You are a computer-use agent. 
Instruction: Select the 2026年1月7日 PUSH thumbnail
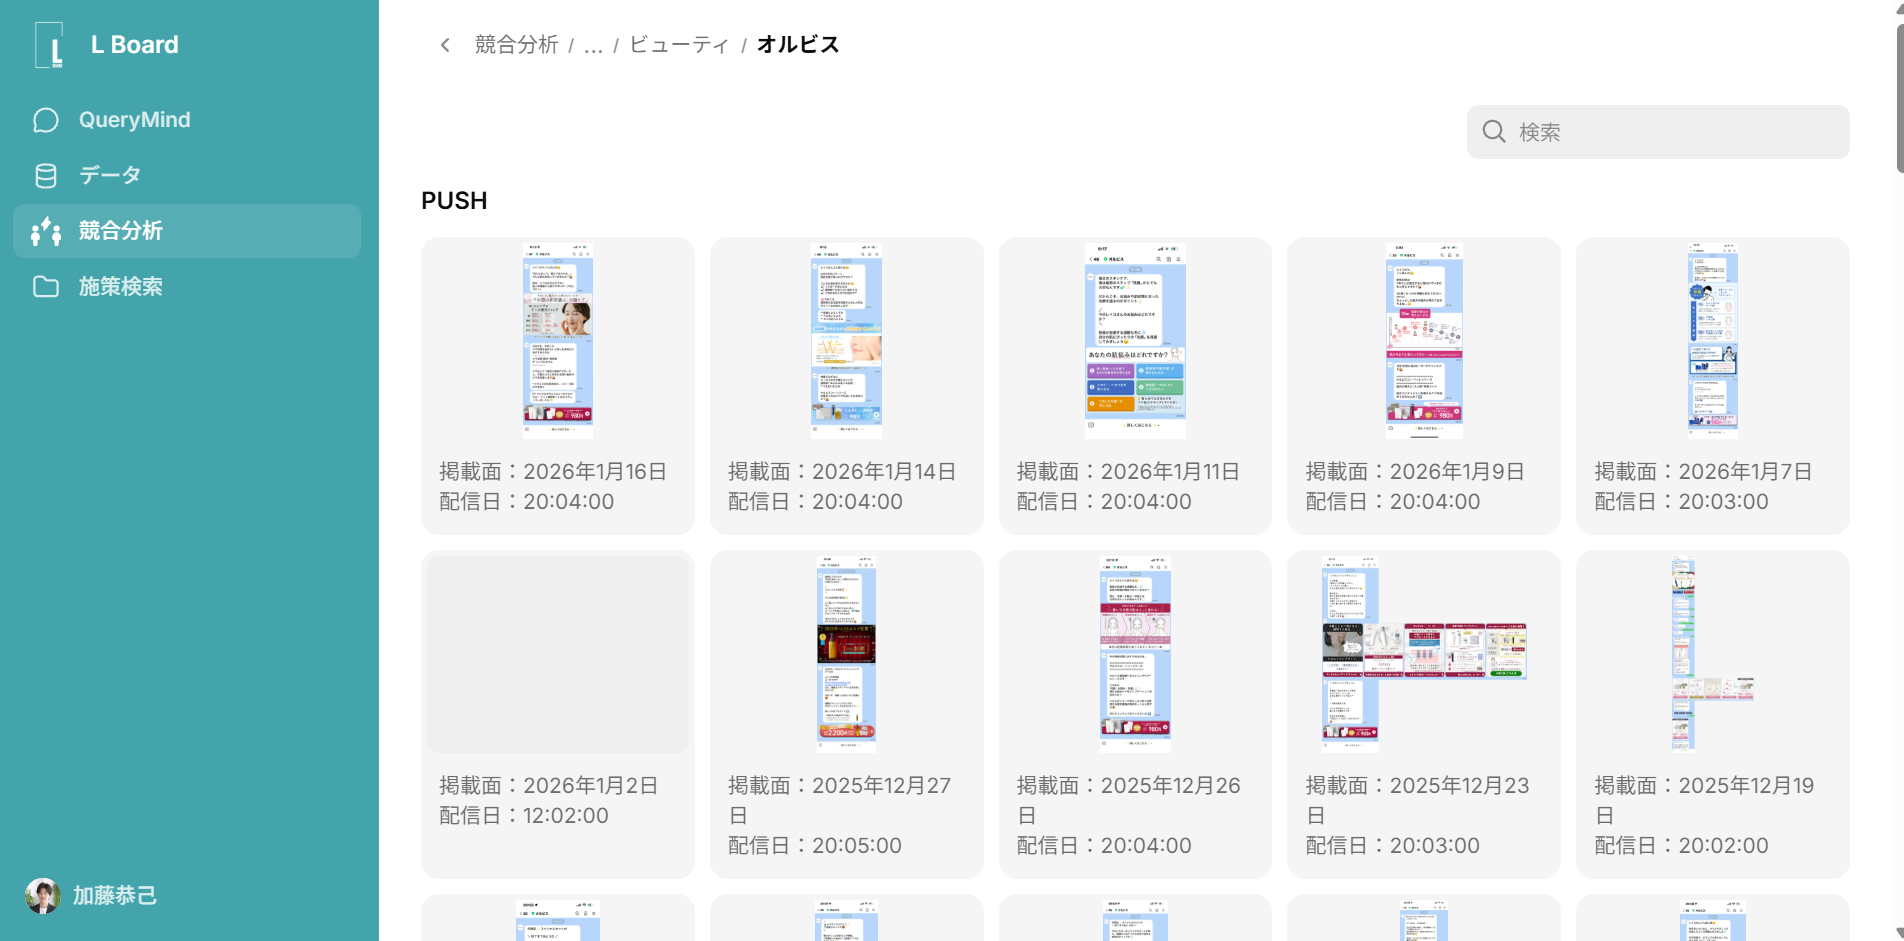click(1712, 340)
